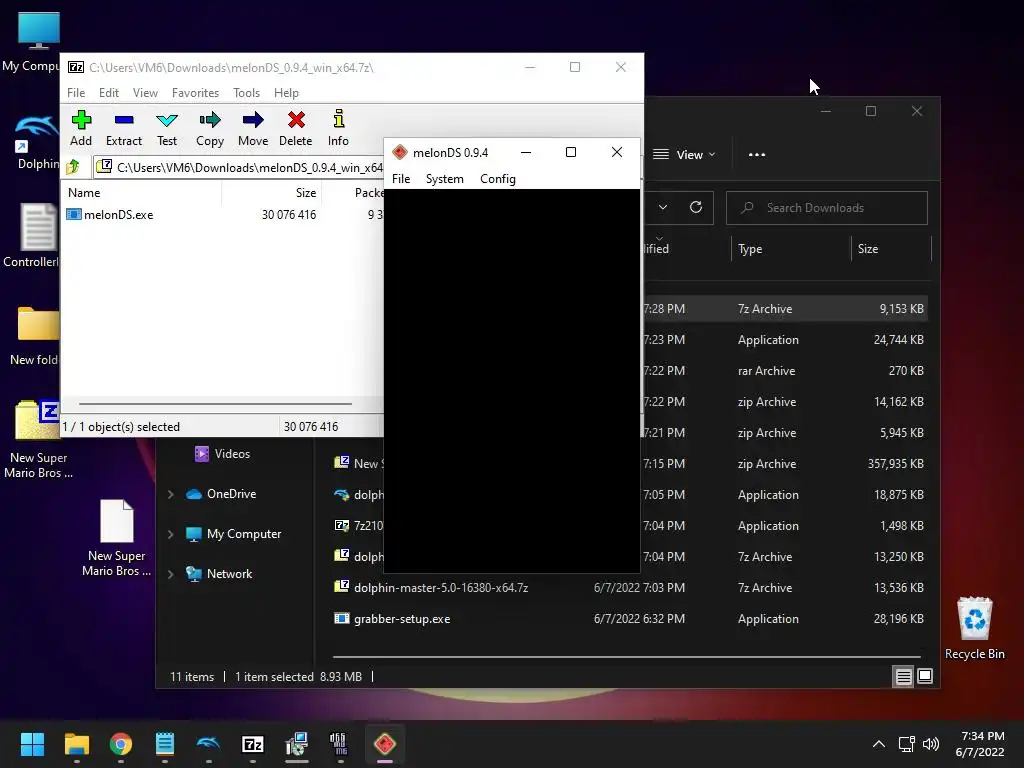
Task: Expand the OneDrive tree node
Action: (x=170, y=494)
